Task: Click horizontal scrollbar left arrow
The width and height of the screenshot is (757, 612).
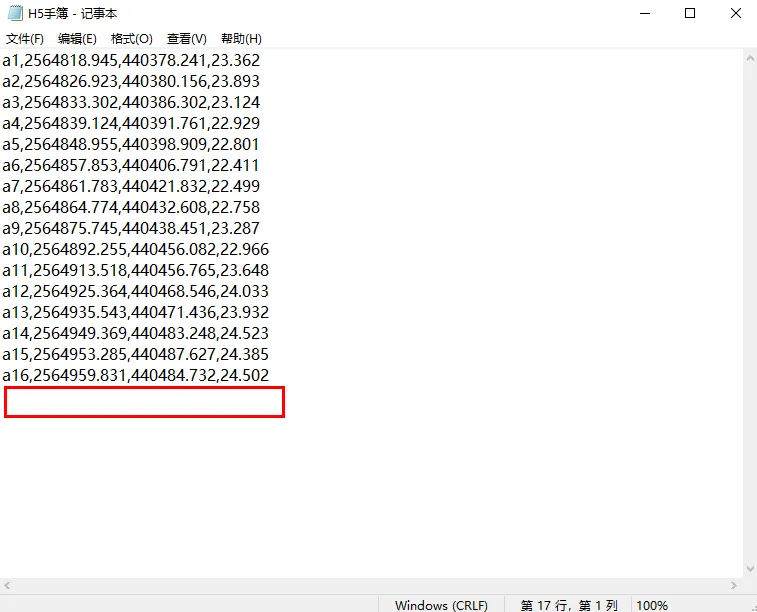Action: (7, 585)
